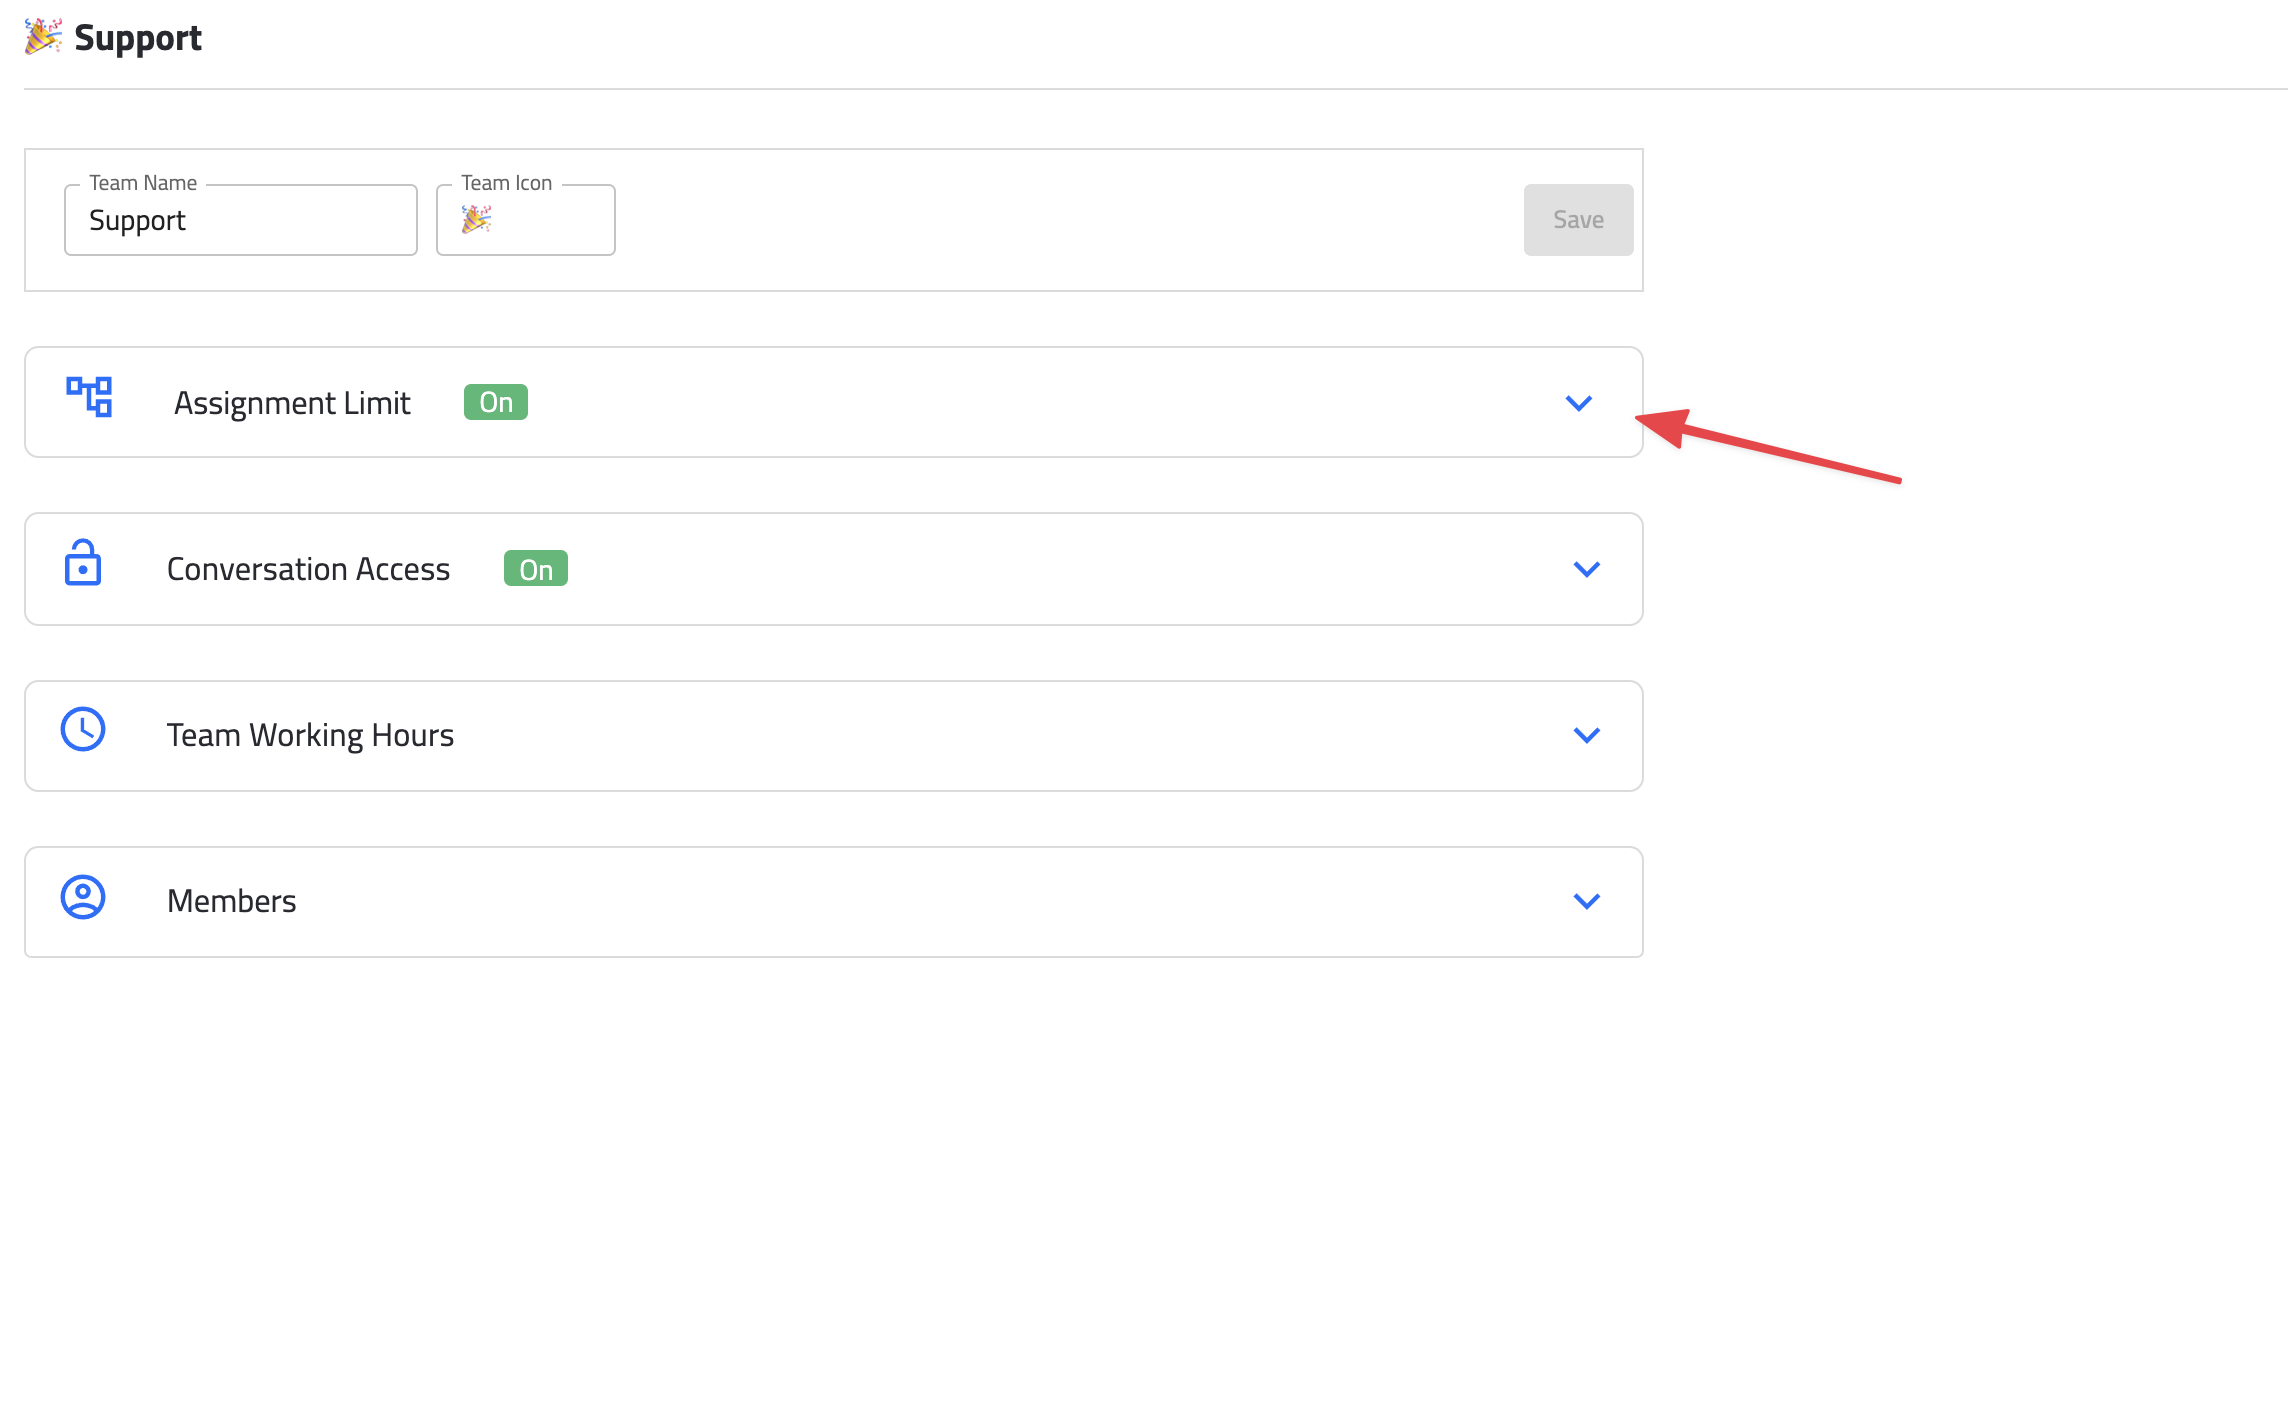The width and height of the screenshot is (2288, 1426).
Task: Click the Save button
Action: 1579,220
